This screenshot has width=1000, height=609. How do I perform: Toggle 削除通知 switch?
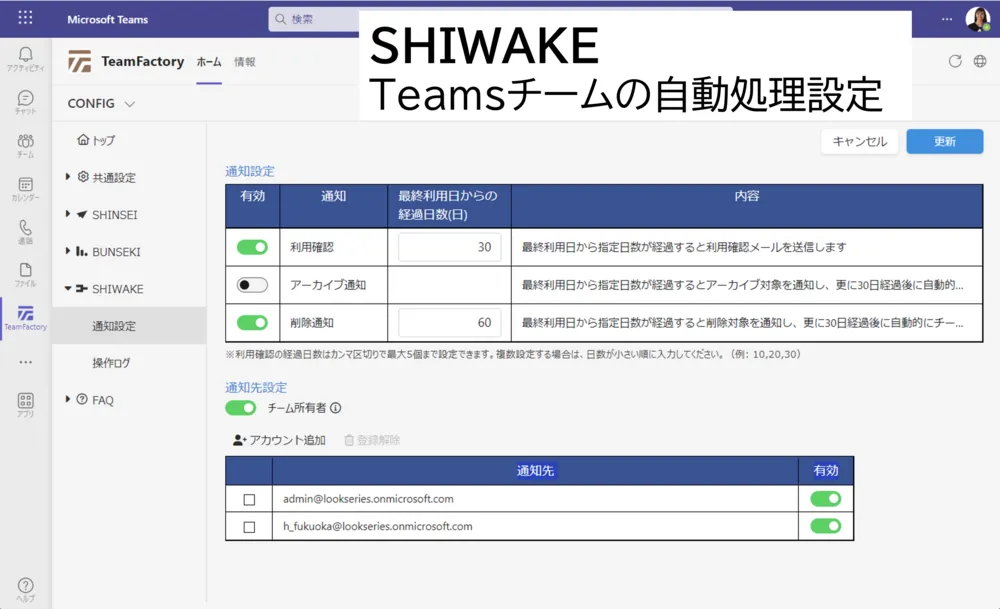click(x=252, y=323)
